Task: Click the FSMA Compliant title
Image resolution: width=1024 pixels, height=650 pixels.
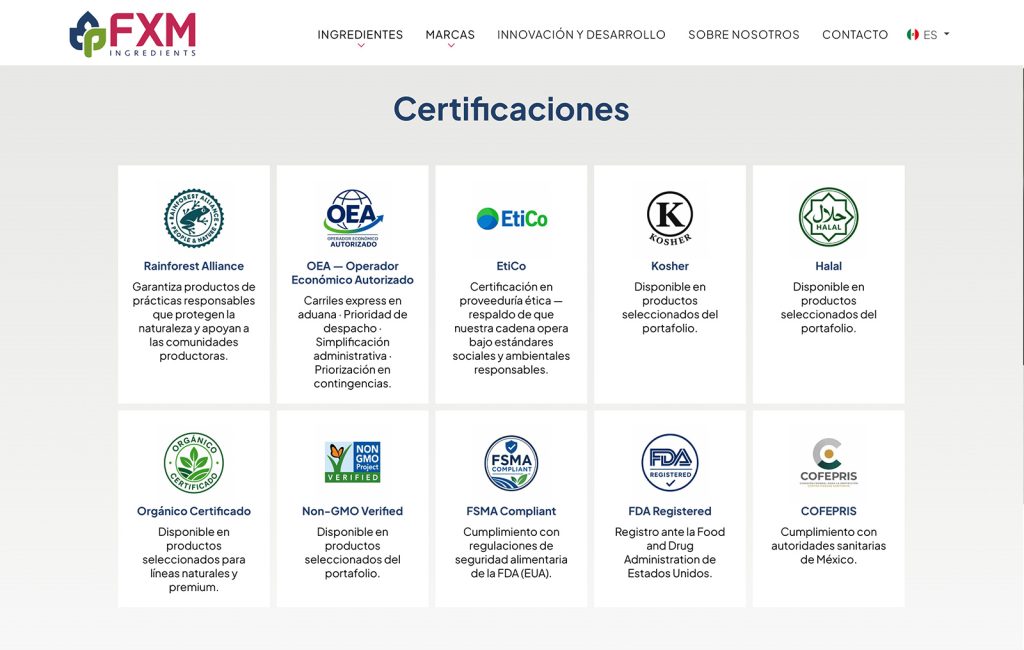Action: coord(511,511)
